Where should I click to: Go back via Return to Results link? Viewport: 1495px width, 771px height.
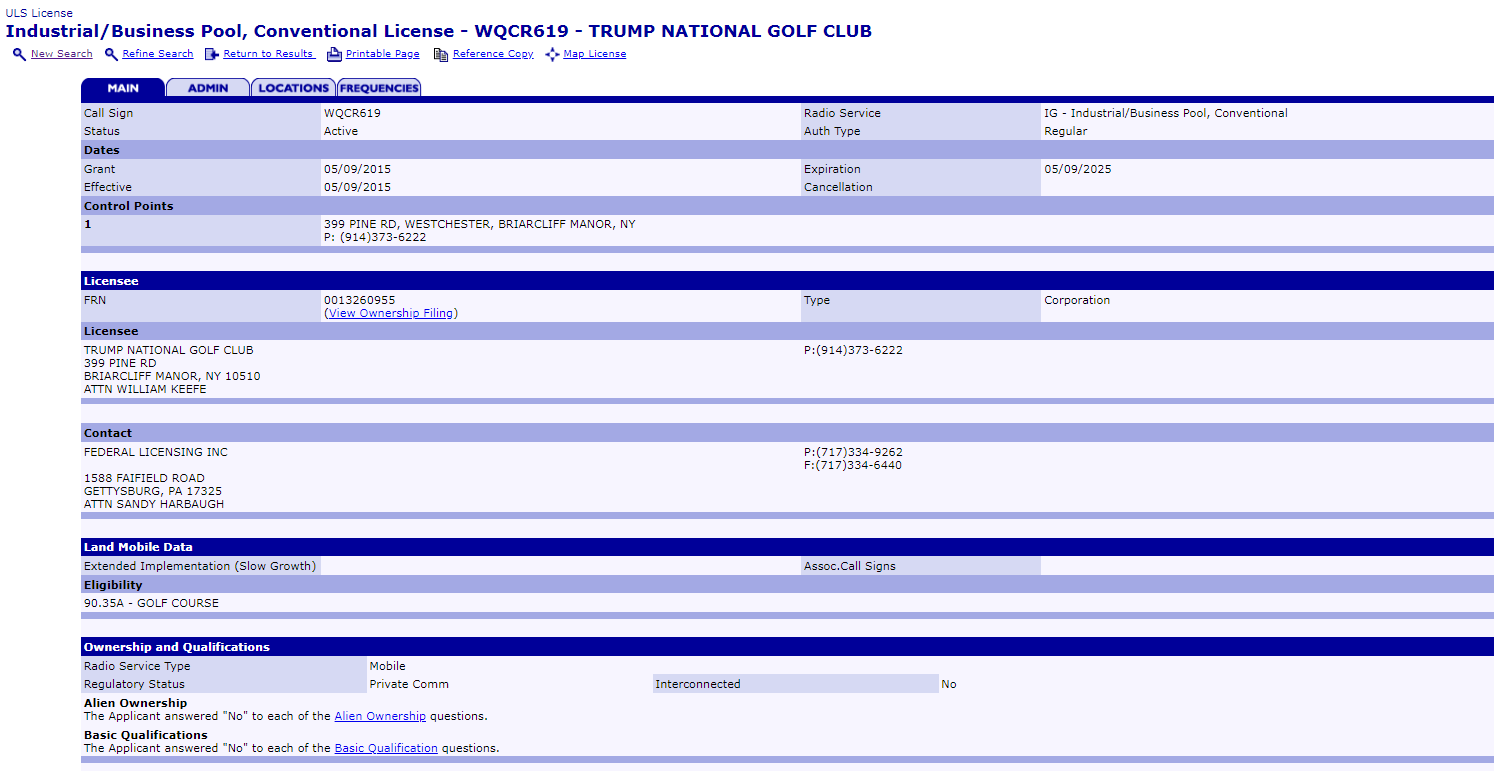pos(268,54)
